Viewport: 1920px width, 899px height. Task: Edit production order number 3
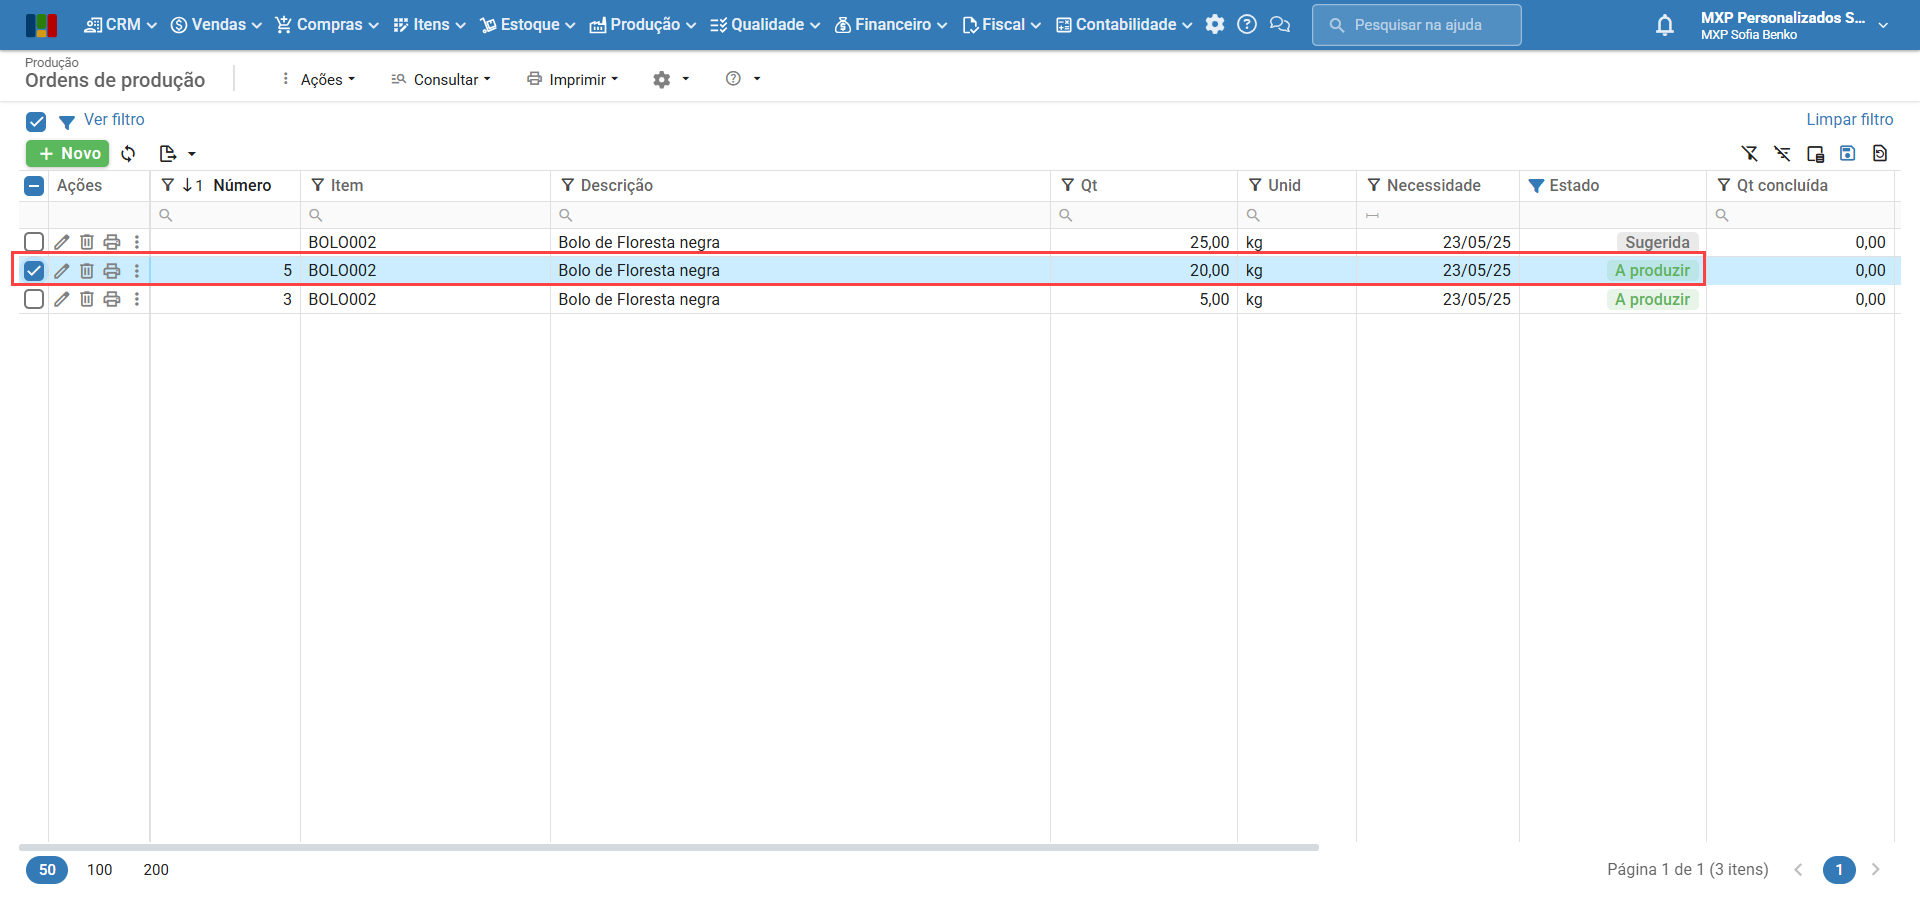62,299
